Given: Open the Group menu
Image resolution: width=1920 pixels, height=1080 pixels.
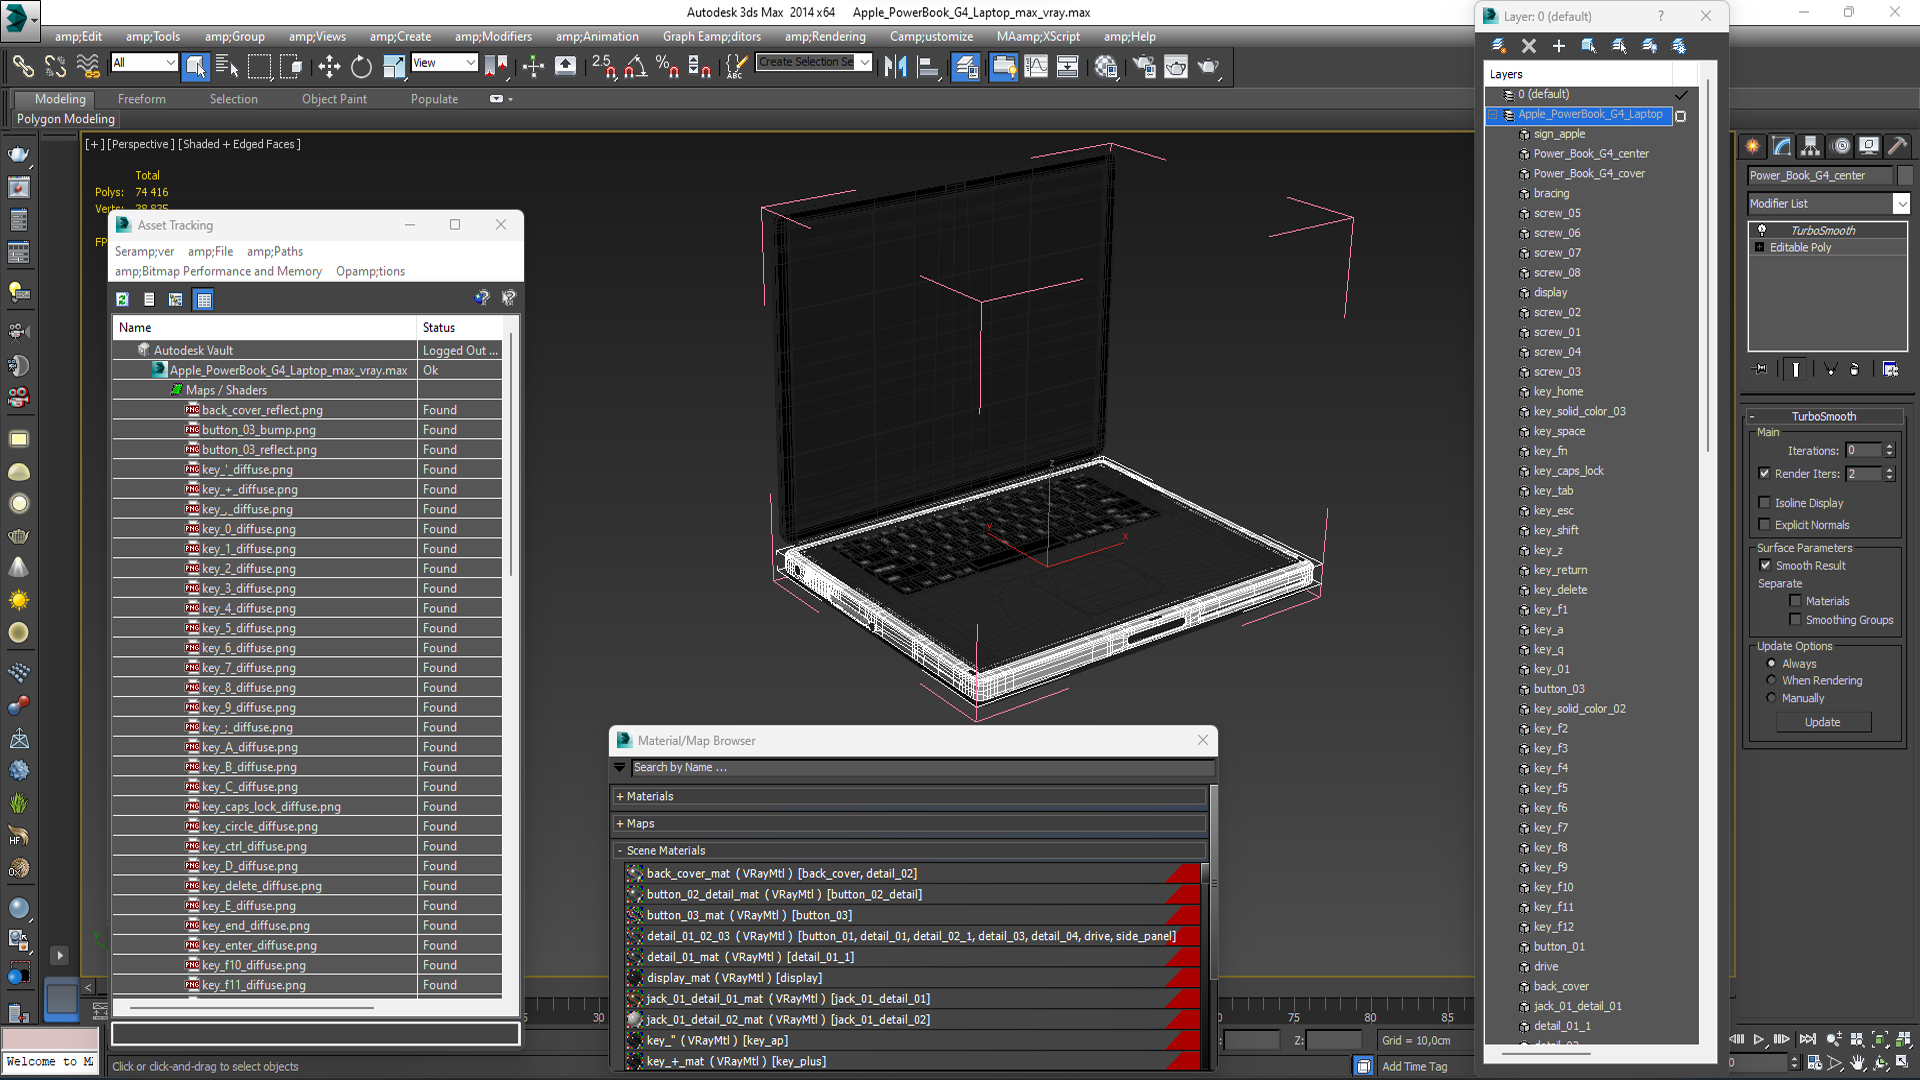Looking at the screenshot, I should 235,37.
